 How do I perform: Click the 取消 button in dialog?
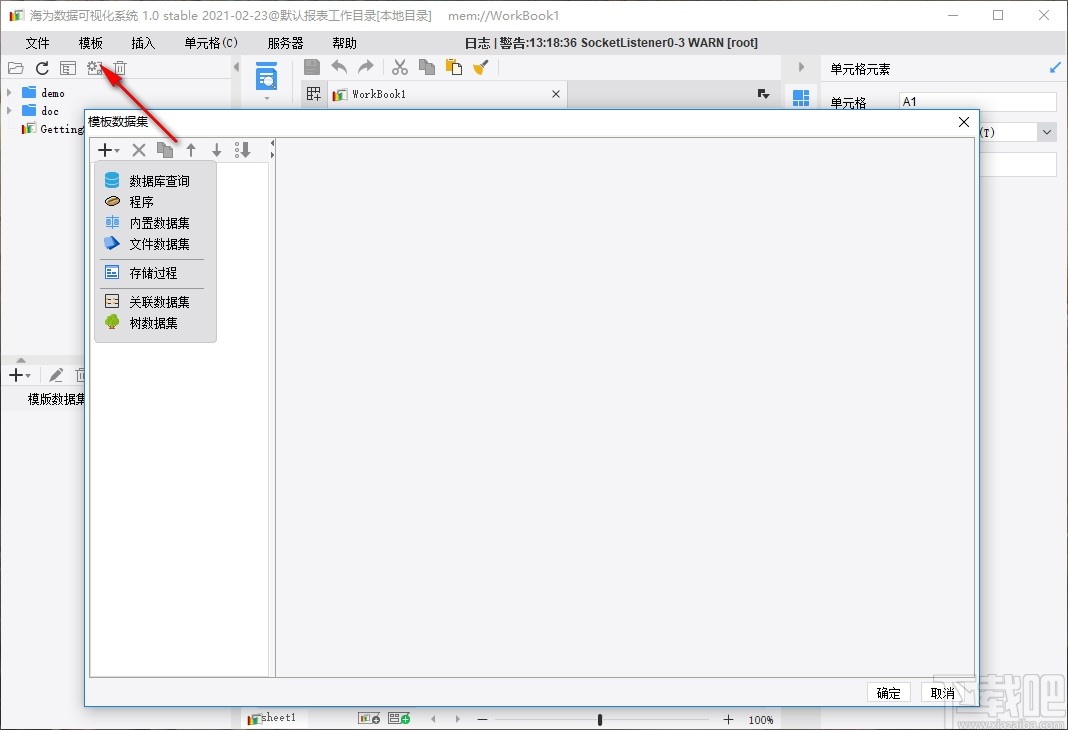943,693
